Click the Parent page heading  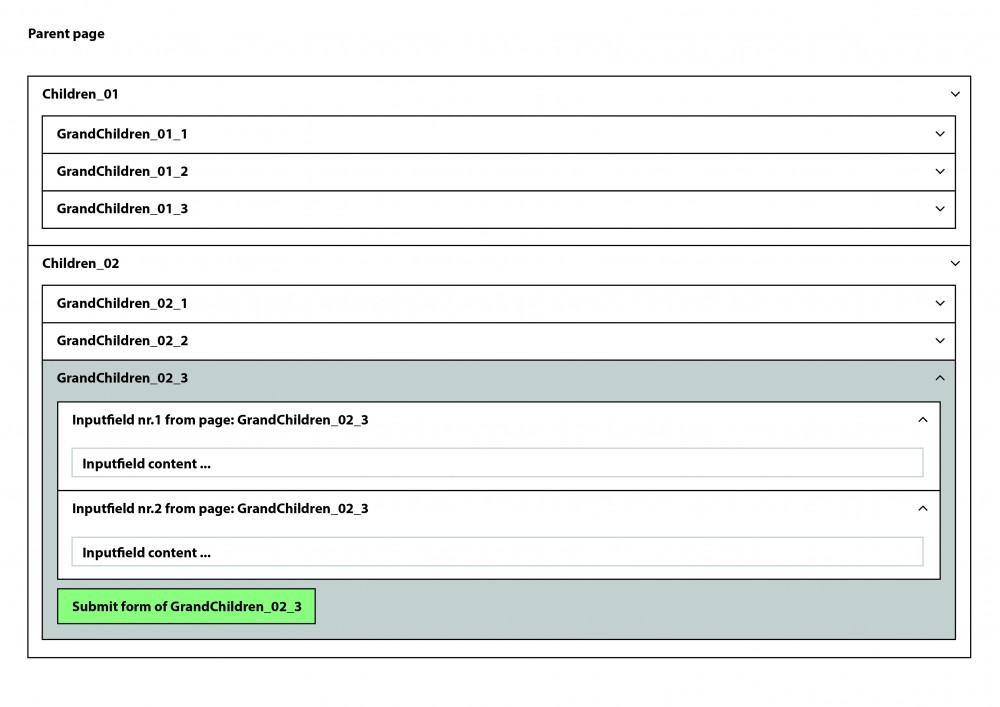pyautogui.click(x=66, y=34)
